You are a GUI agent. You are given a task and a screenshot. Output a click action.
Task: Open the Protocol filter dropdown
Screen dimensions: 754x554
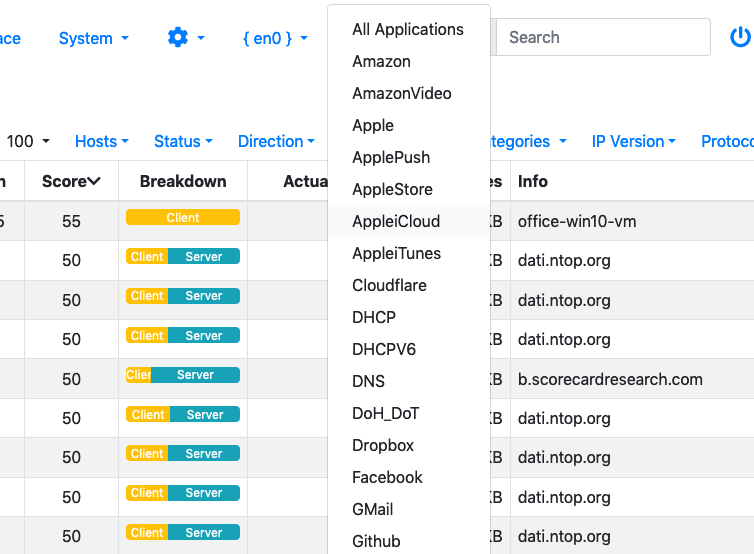pyautogui.click(x=727, y=141)
